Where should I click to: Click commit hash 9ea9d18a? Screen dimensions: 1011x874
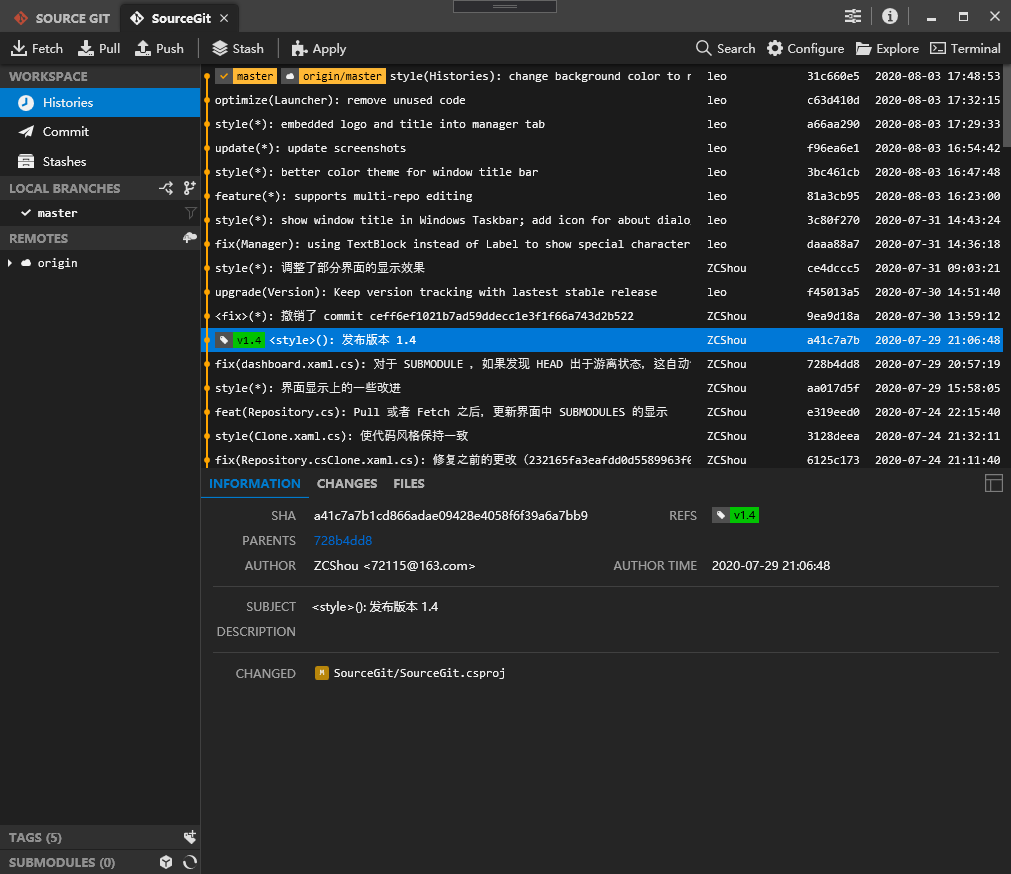tap(833, 316)
